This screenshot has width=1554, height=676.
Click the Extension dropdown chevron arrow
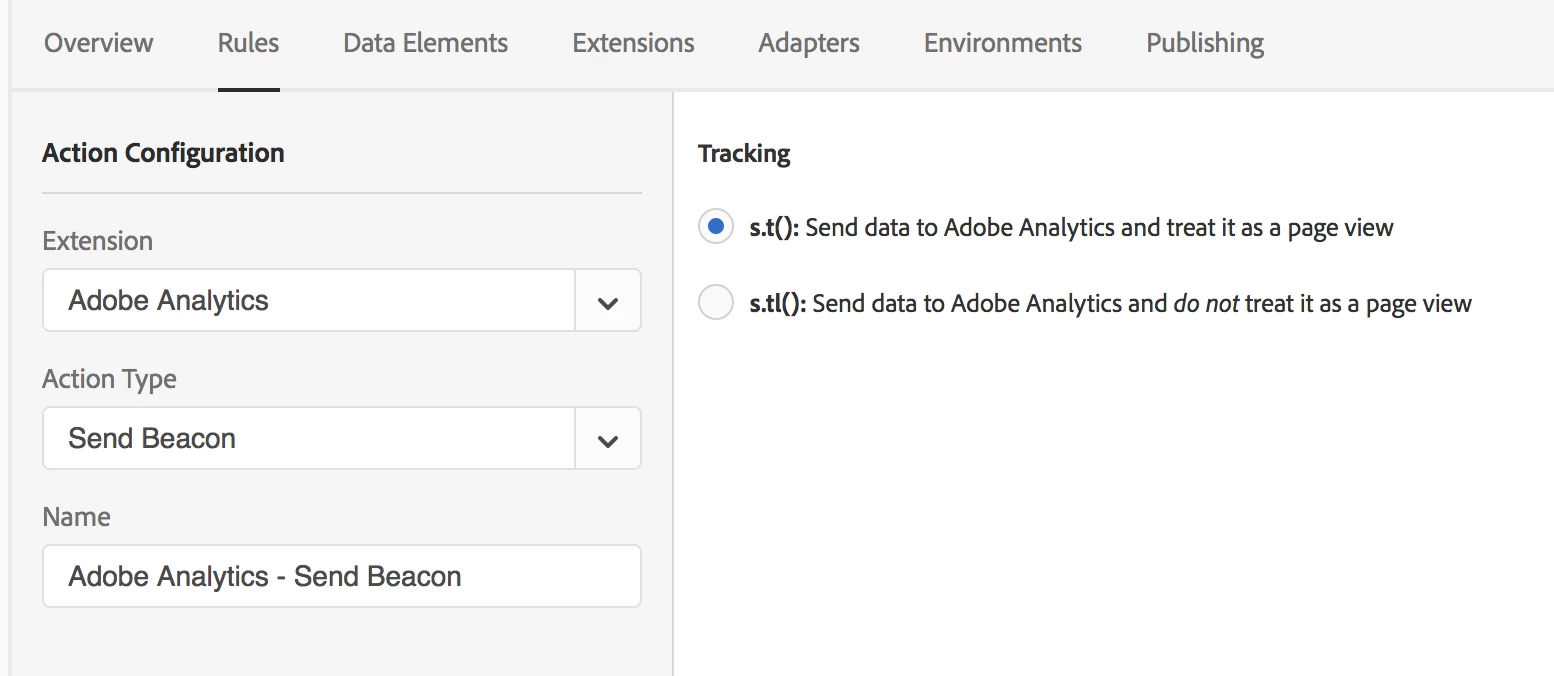(x=608, y=301)
